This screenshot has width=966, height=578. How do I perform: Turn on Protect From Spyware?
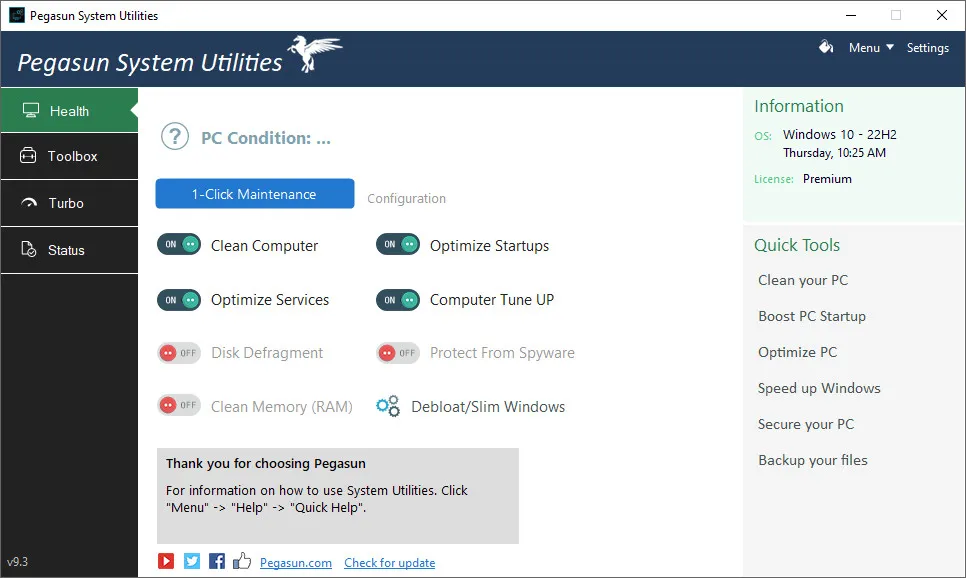pos(398,352)
